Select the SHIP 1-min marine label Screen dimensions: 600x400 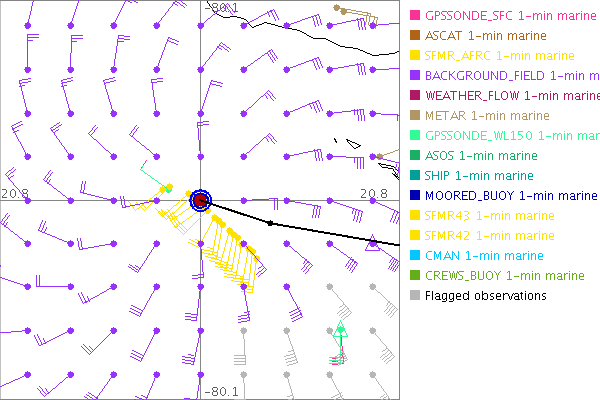pos(481,176)
